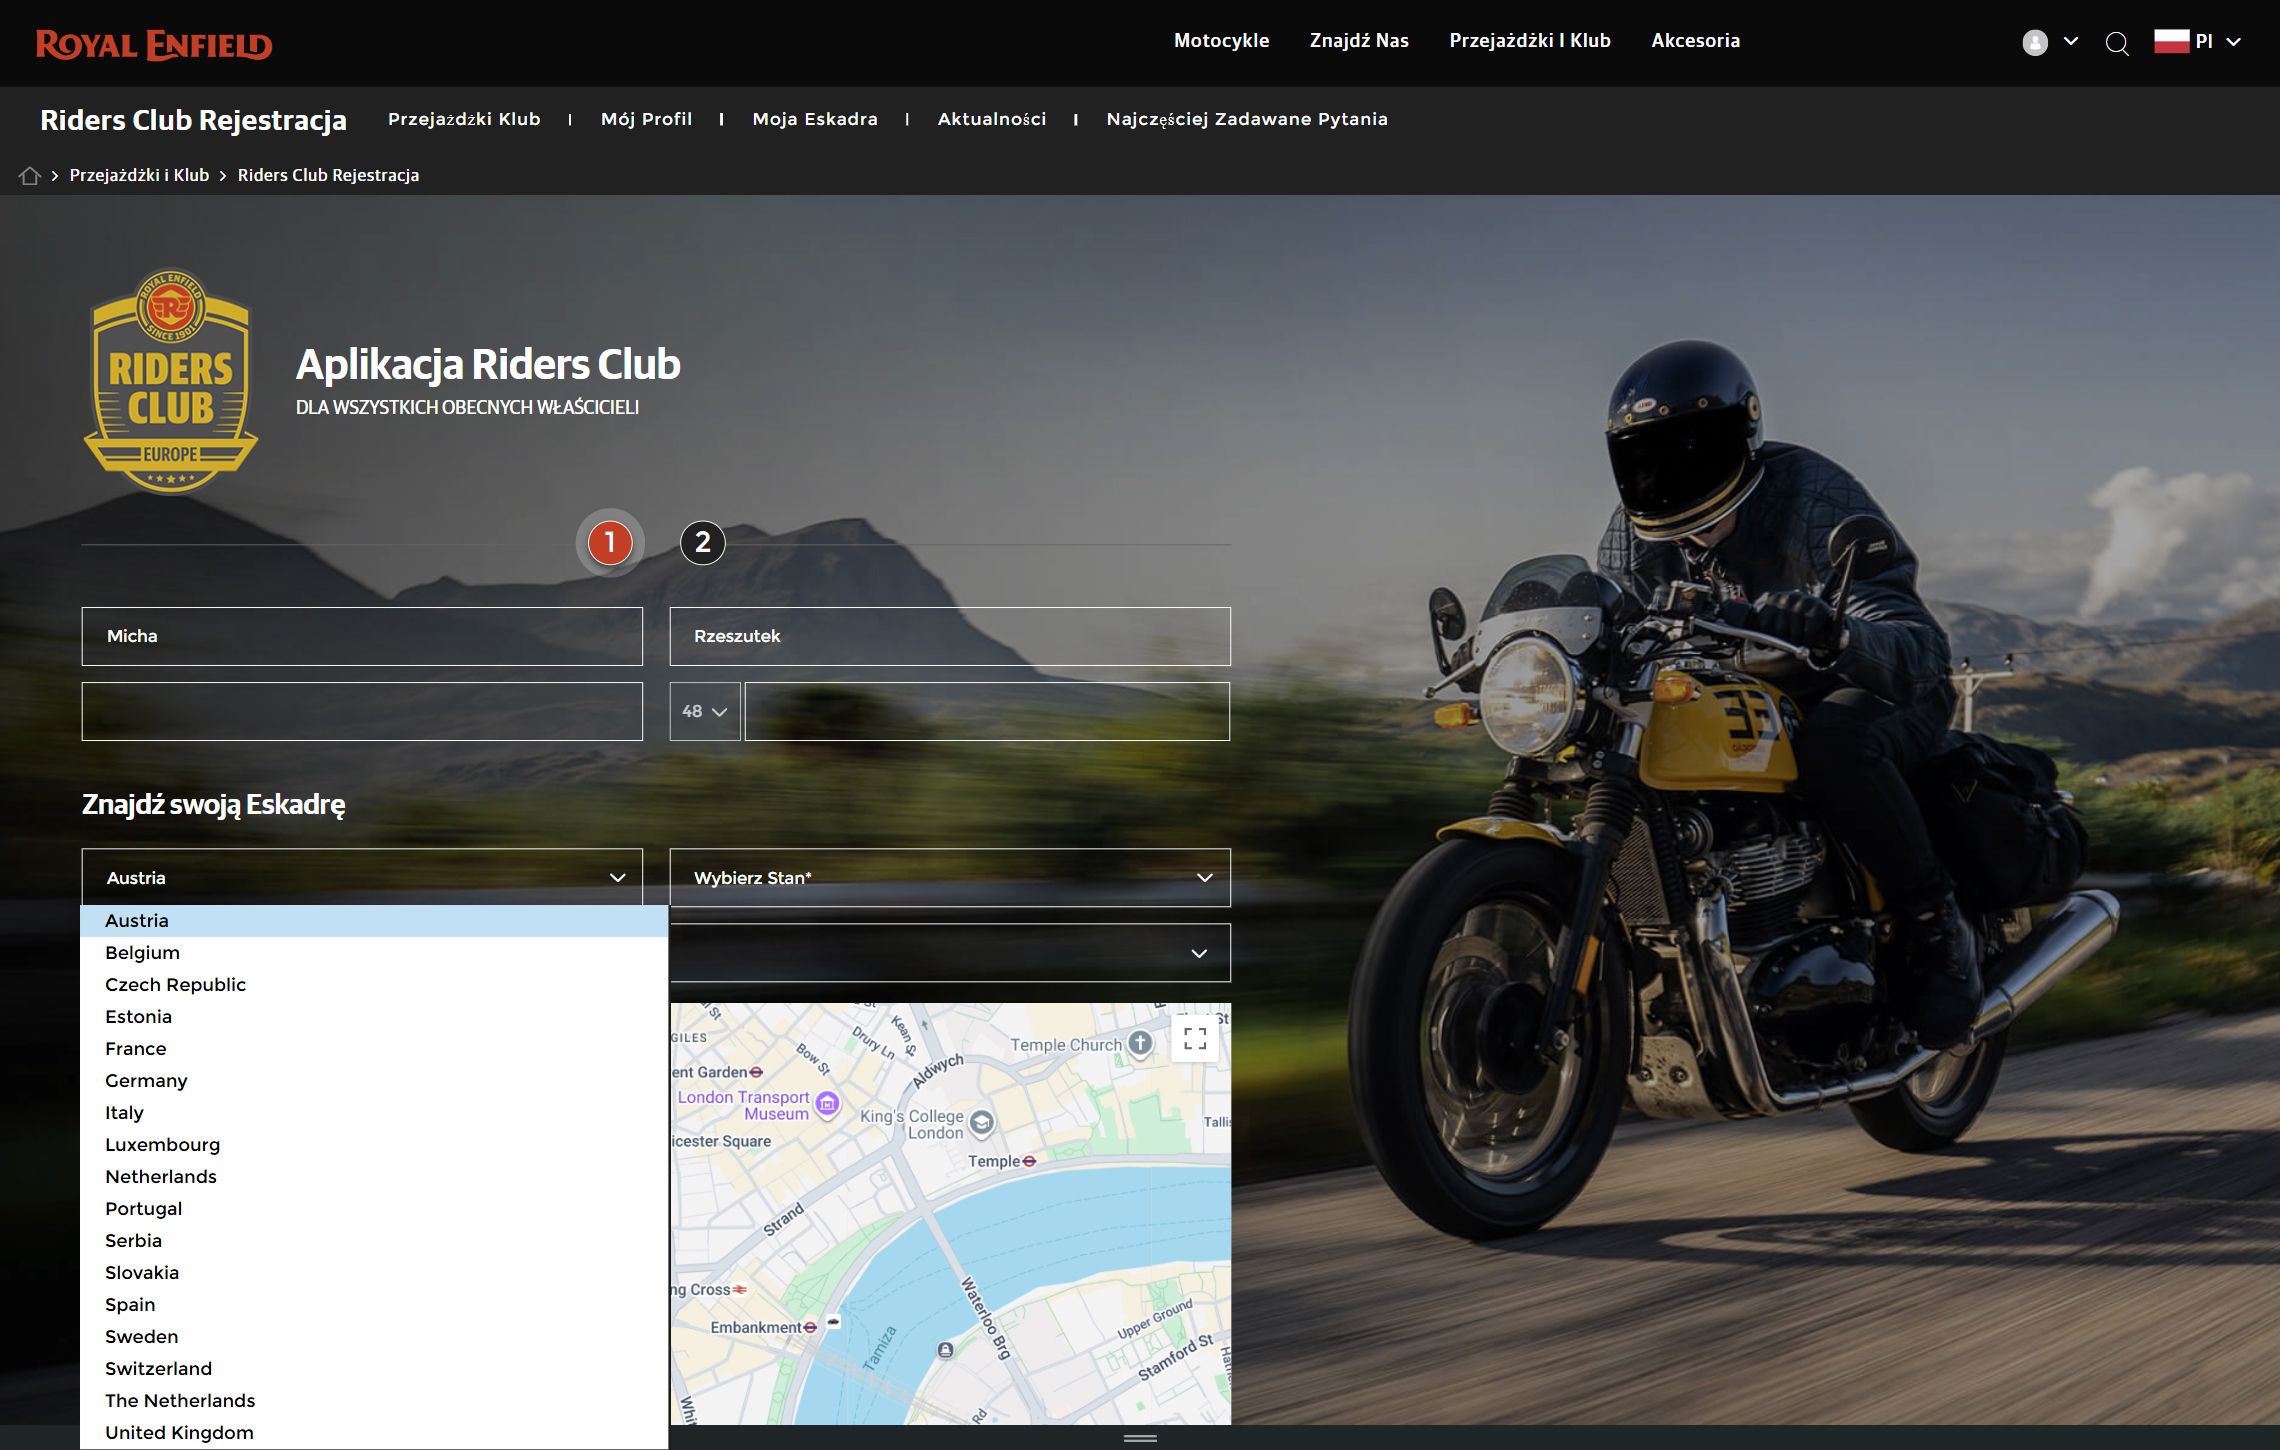
Task: Go to home via breadcrumb house icon
Action: point(30,176)
